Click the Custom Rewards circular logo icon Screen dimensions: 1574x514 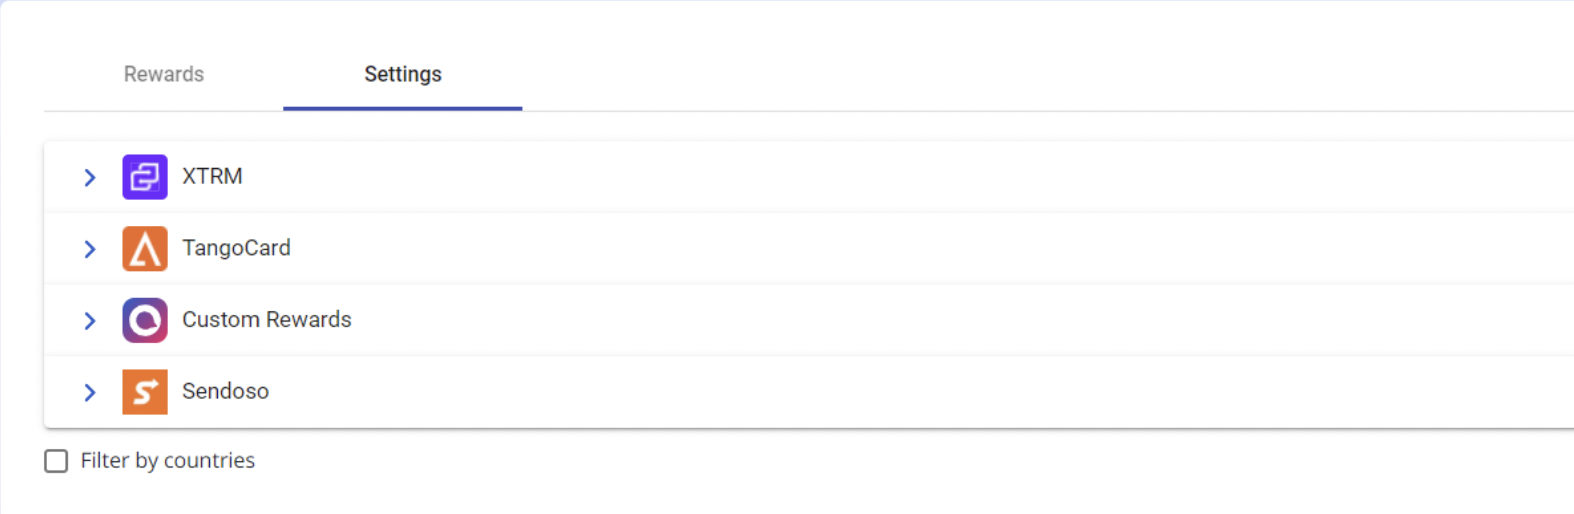pyautogui.click(x=145, y=320)
